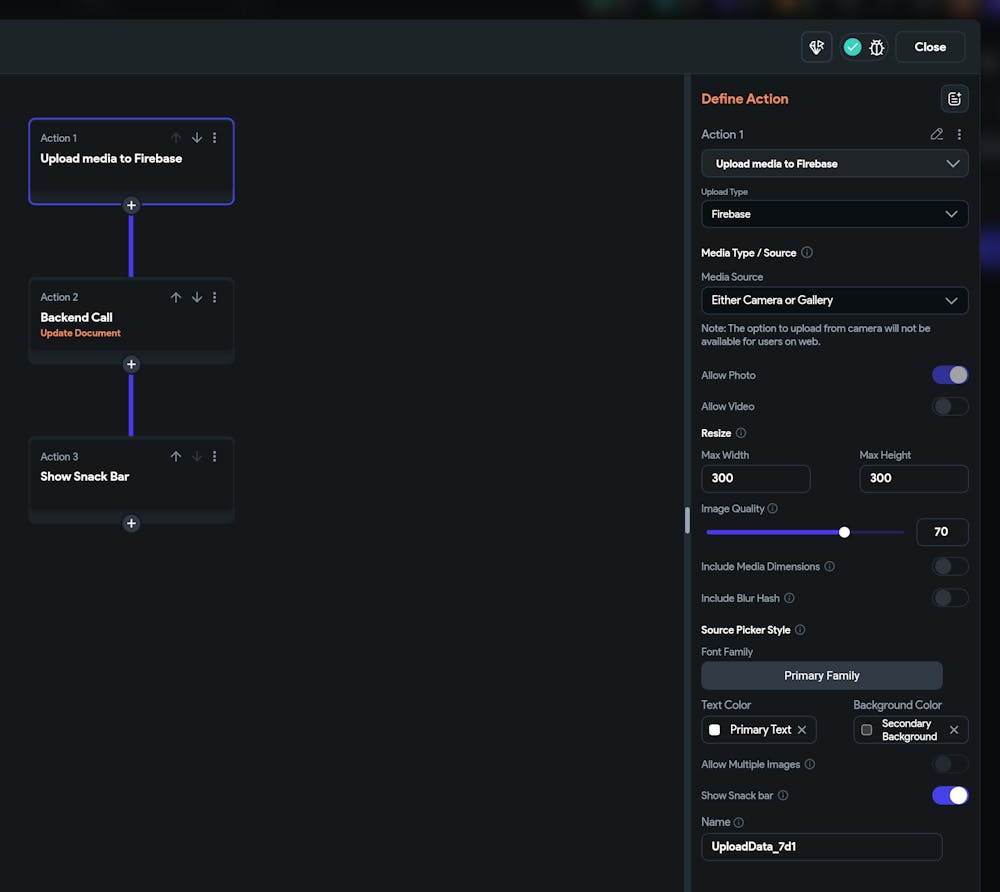The height and width of the screenshot is (892, 1000).
Task: Click the Image Quality slider handle
Action: pos(844,532)
